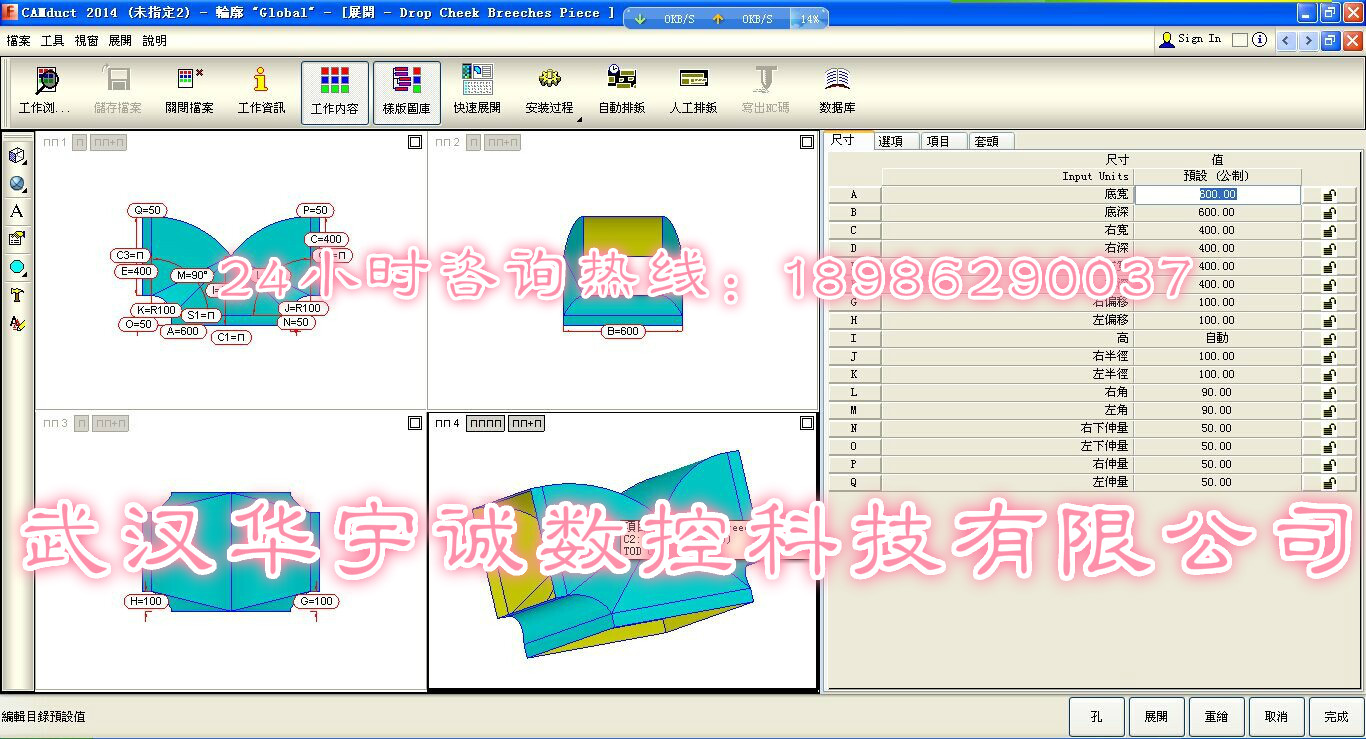Open the 工具 menu
The height and width of the screenshot is (739, 1366).
tap(52, 41)
